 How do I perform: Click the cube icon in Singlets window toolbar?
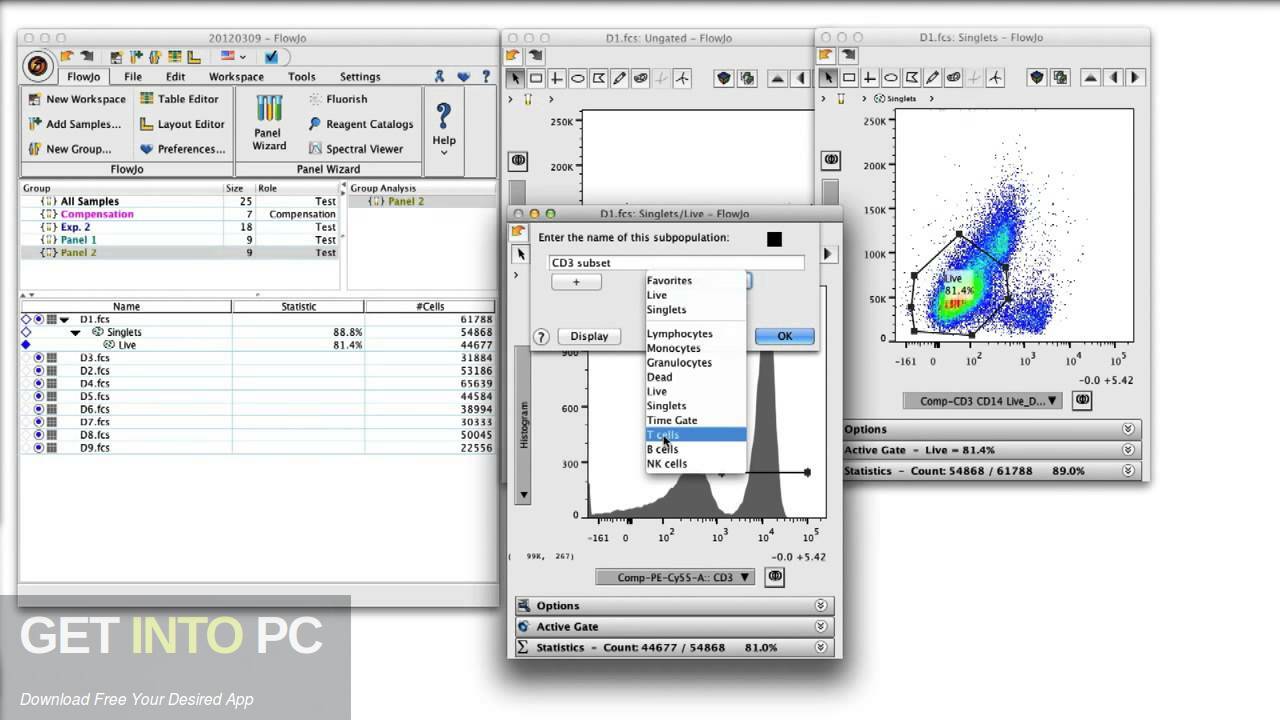(1037, 77)
